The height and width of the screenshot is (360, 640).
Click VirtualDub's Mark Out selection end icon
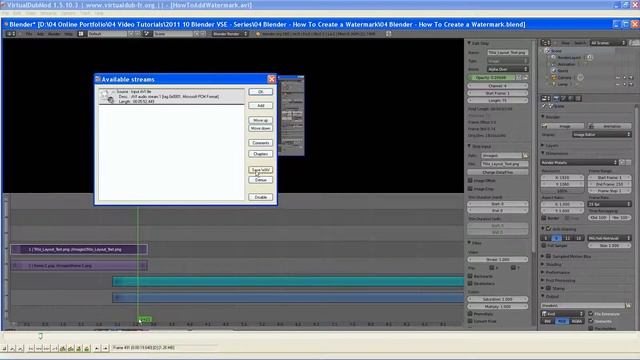coord(105,348)
